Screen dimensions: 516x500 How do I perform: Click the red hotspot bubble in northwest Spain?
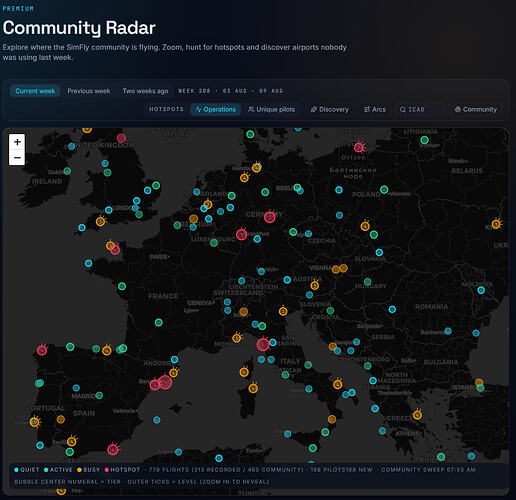pyautogui.click(x=42, y=350)
